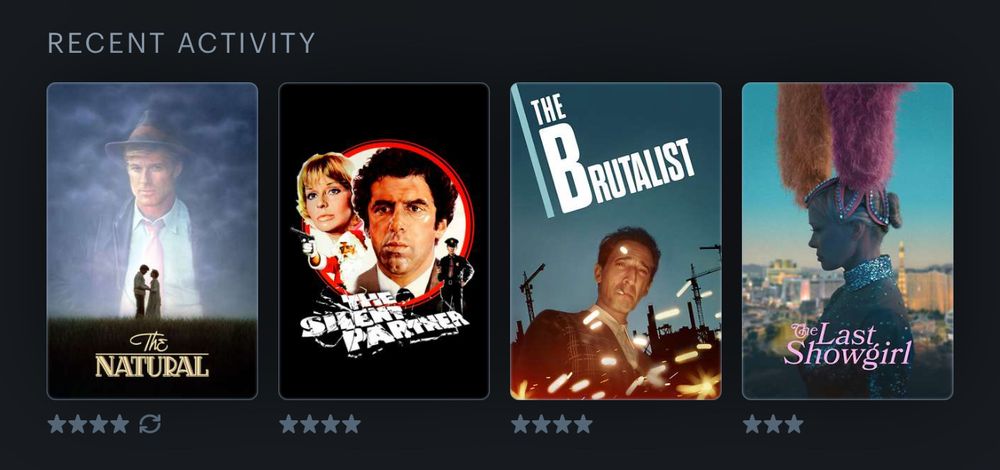Click the last star under The Silent Partner
Screen dimensions: 1000x470
(351, 423)
